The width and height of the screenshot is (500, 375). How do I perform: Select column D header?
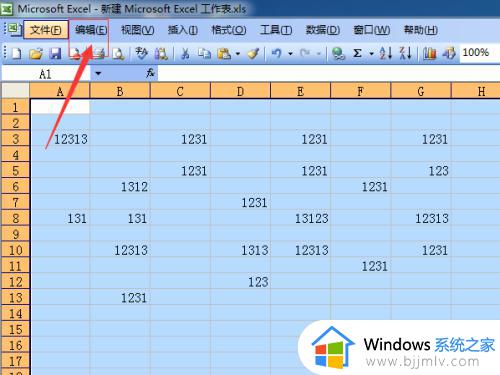point(240,91)
